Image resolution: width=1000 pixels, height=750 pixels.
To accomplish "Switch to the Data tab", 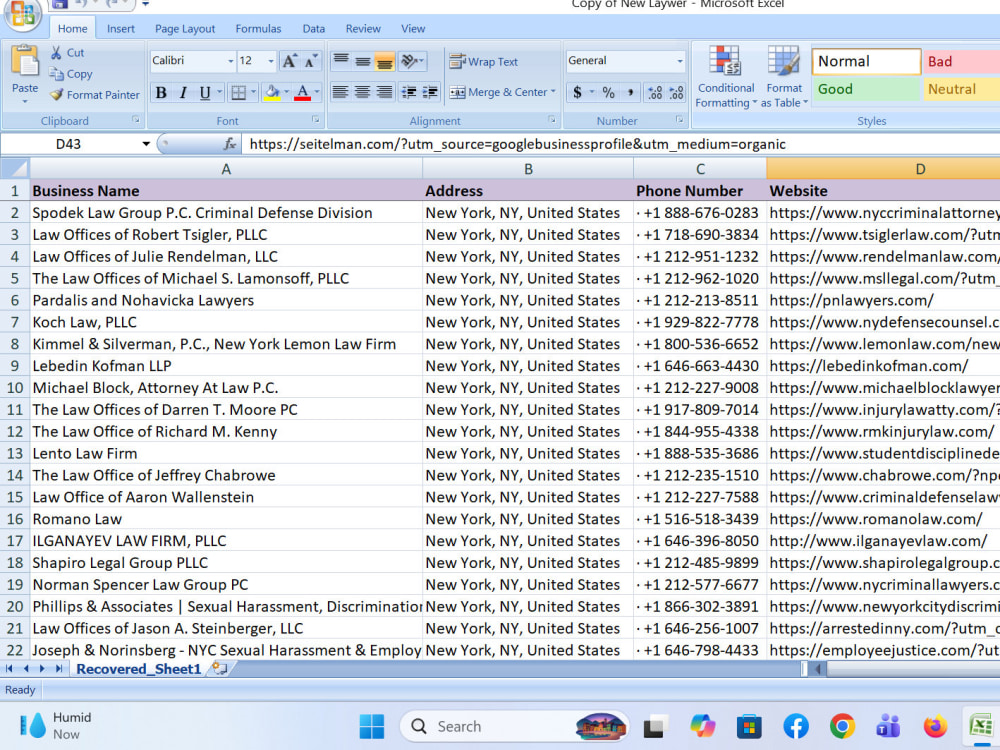I will 313,29.
